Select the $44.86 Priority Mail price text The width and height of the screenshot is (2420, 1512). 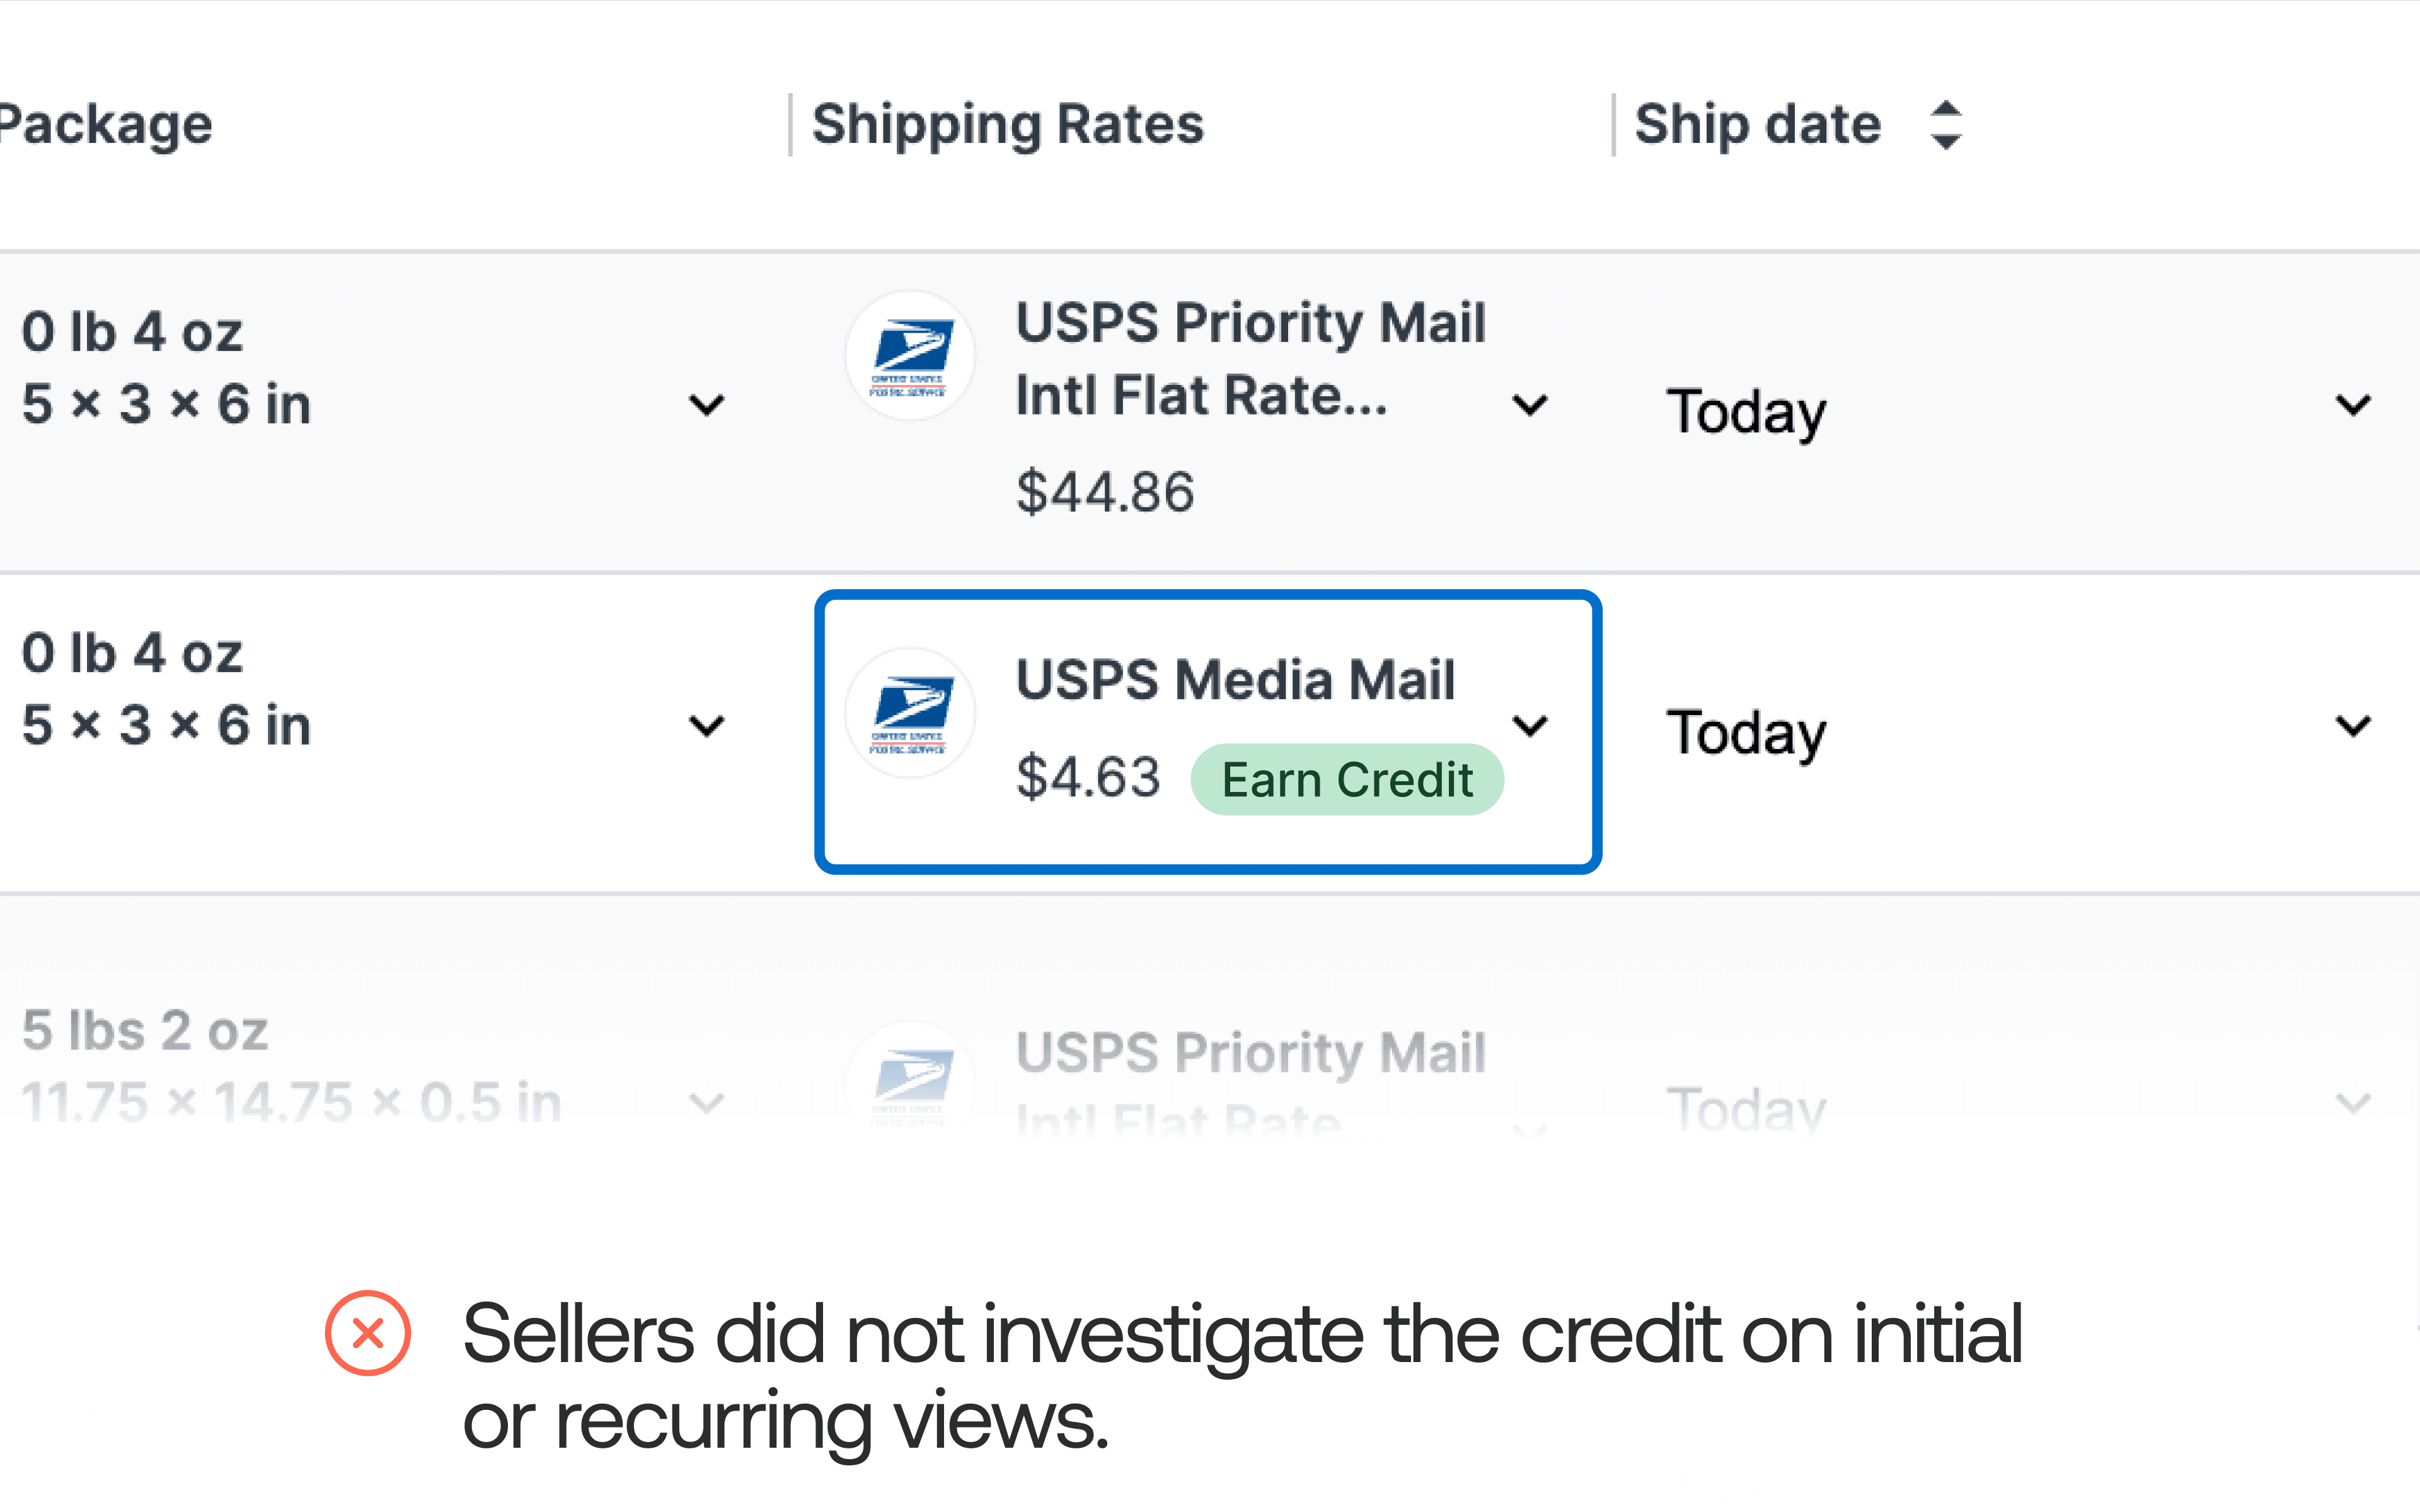(x=1105, y=492)
